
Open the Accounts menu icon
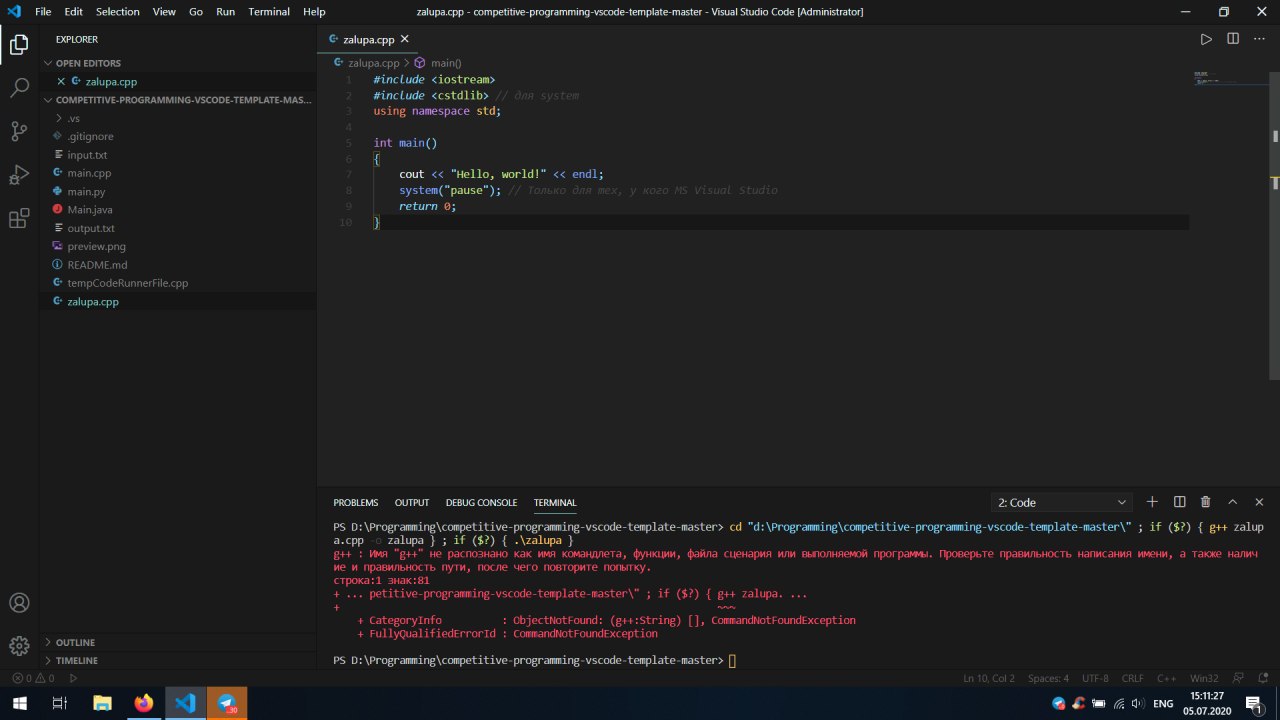[x=19, y=603]
